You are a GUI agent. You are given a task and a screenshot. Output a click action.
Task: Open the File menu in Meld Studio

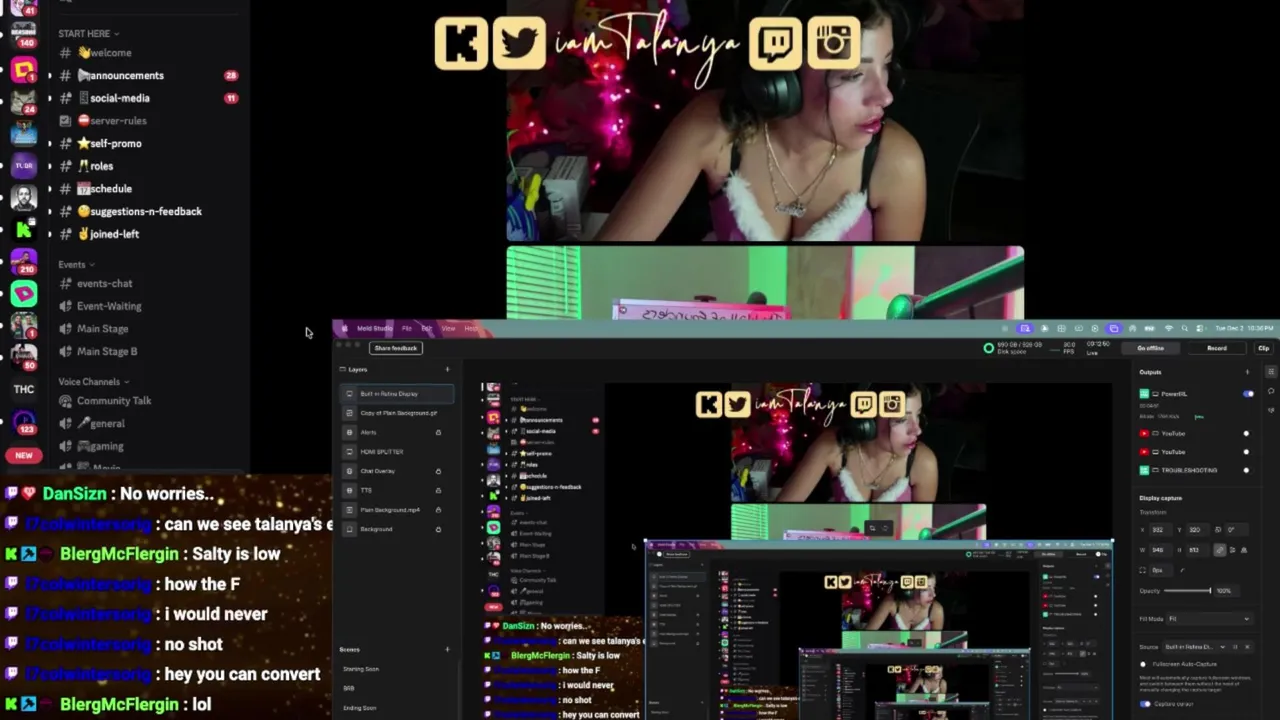point(406,328)
